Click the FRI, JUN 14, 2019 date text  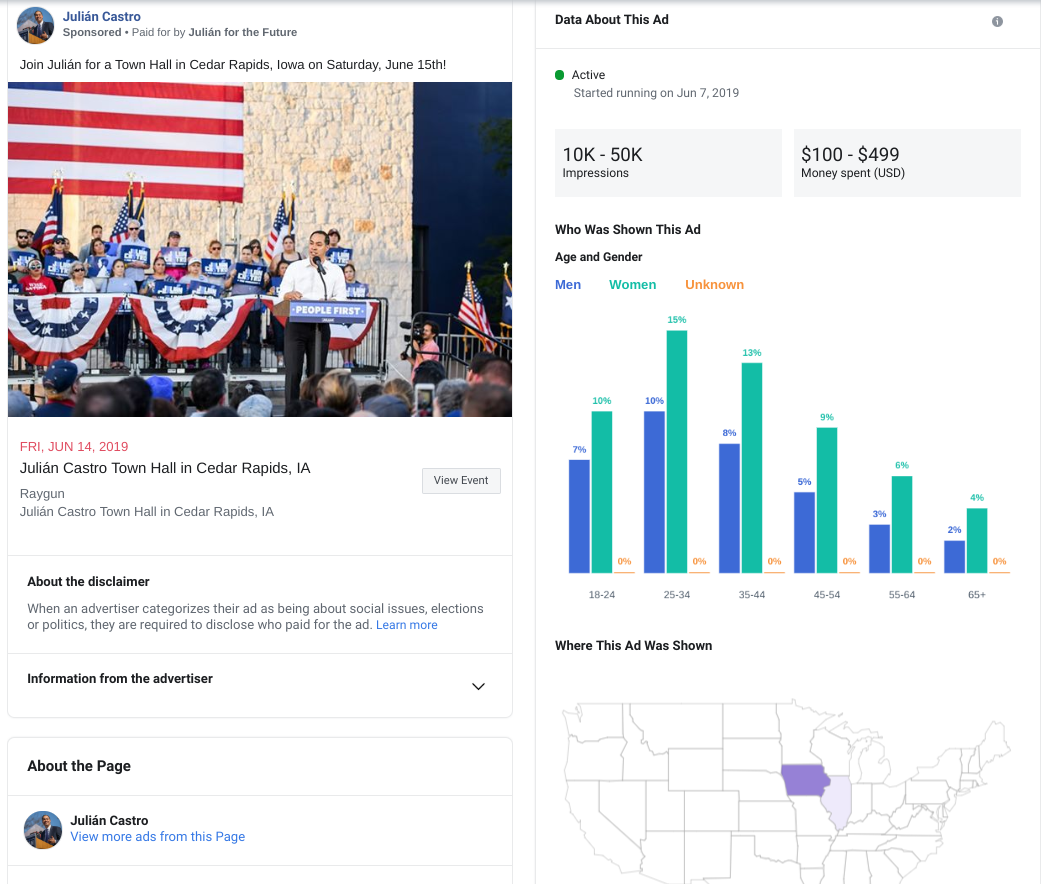pos(74,447)
